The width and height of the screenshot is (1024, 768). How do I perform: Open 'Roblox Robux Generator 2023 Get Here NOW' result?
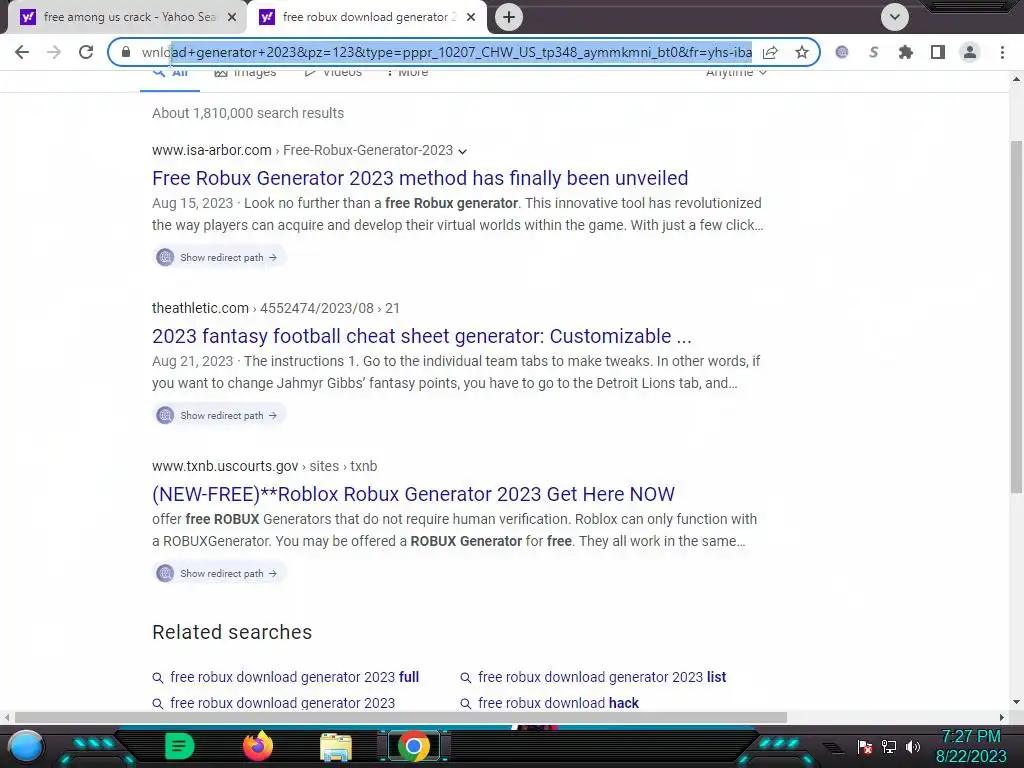(x=413, y=494)
